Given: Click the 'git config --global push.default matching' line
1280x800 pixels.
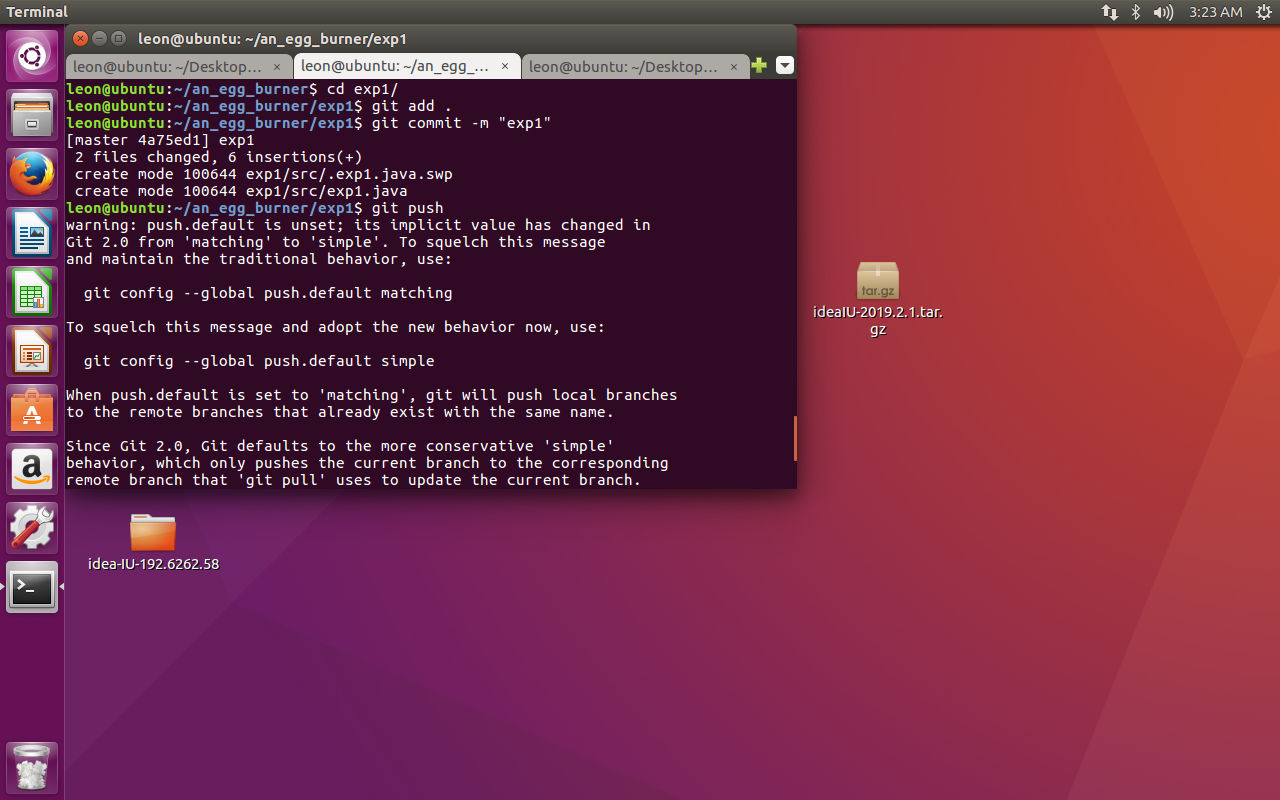Looking at the screenshot, I should [268, 293].
